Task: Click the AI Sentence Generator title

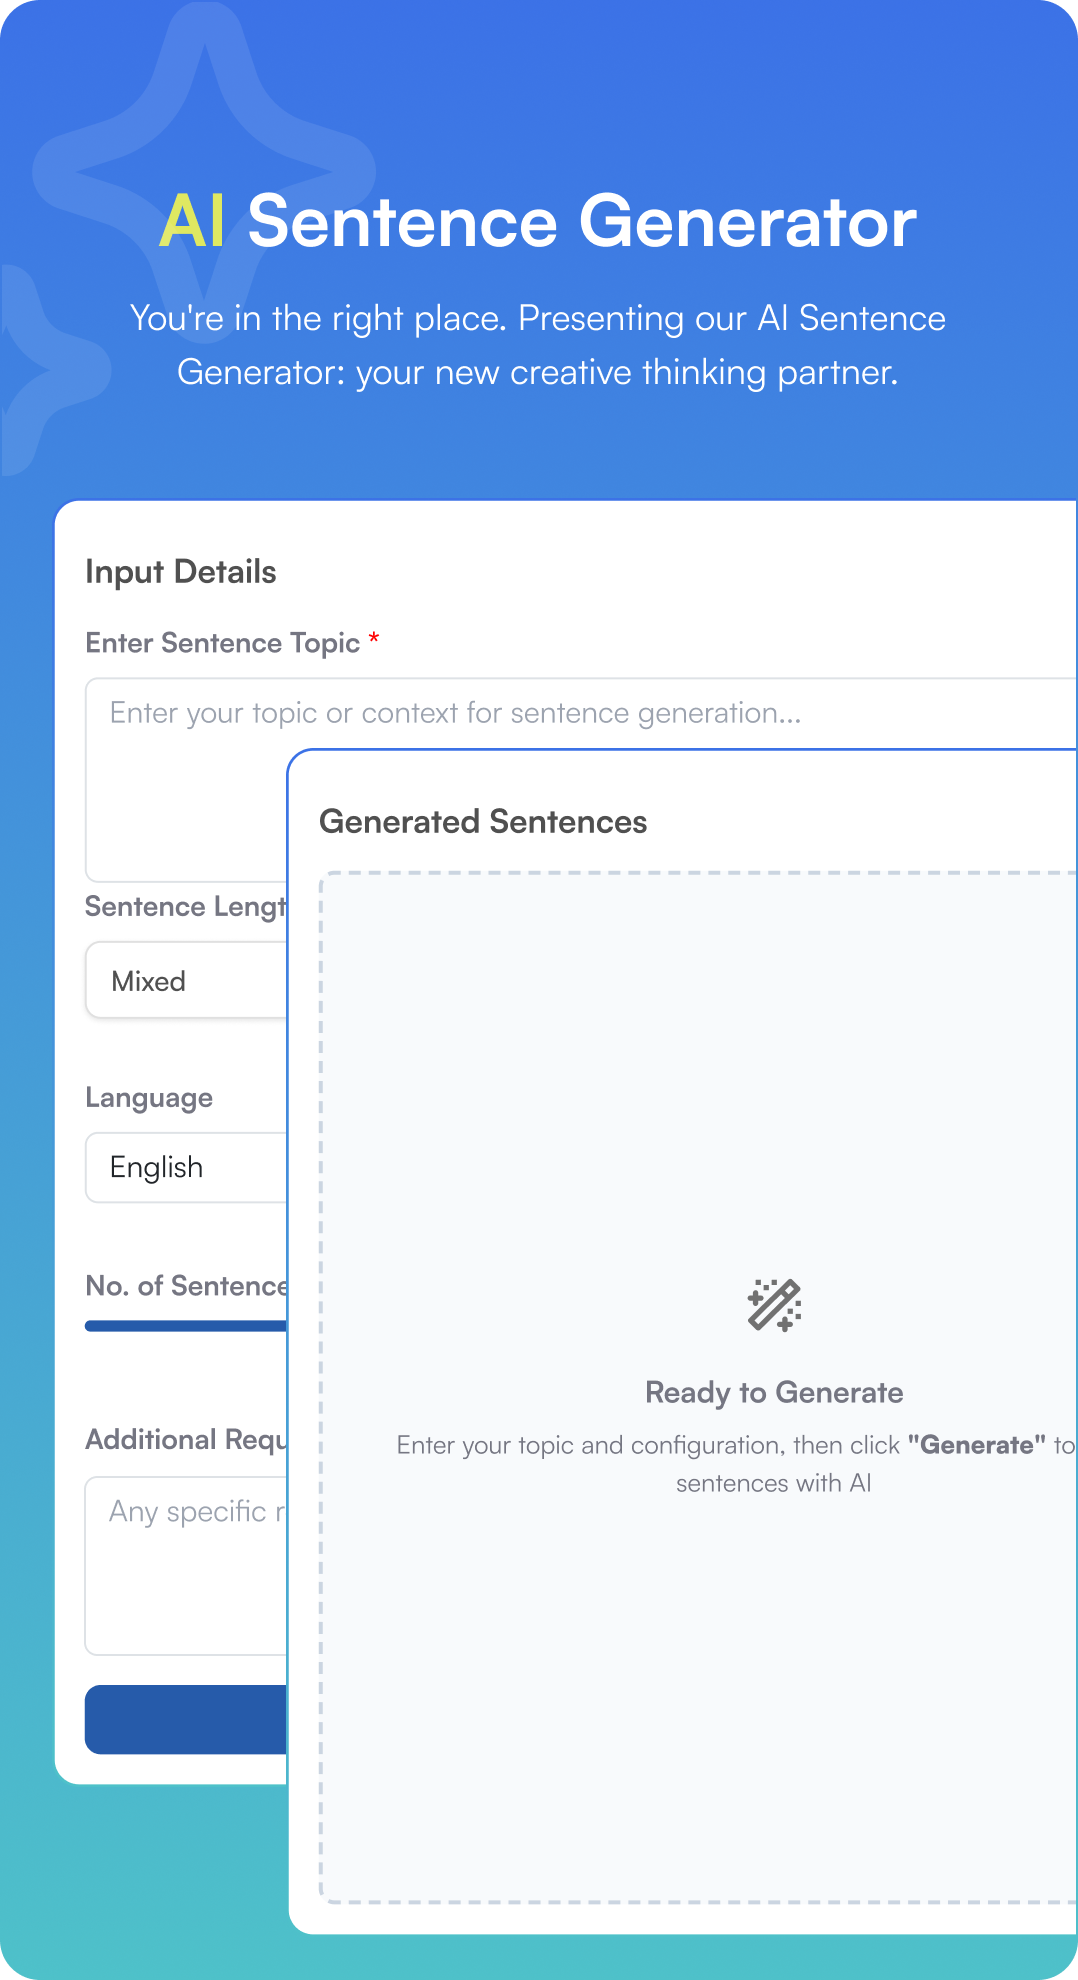Action: coord(539,222)
